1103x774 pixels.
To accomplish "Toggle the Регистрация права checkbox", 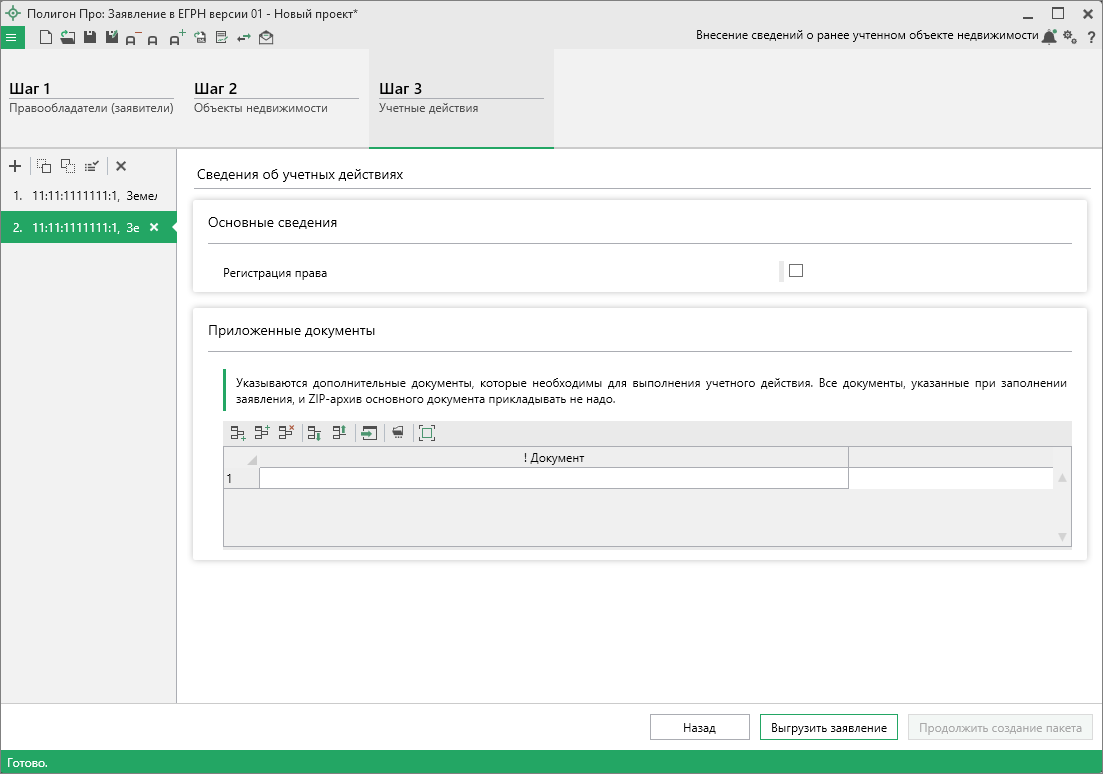I will (796, 270).
